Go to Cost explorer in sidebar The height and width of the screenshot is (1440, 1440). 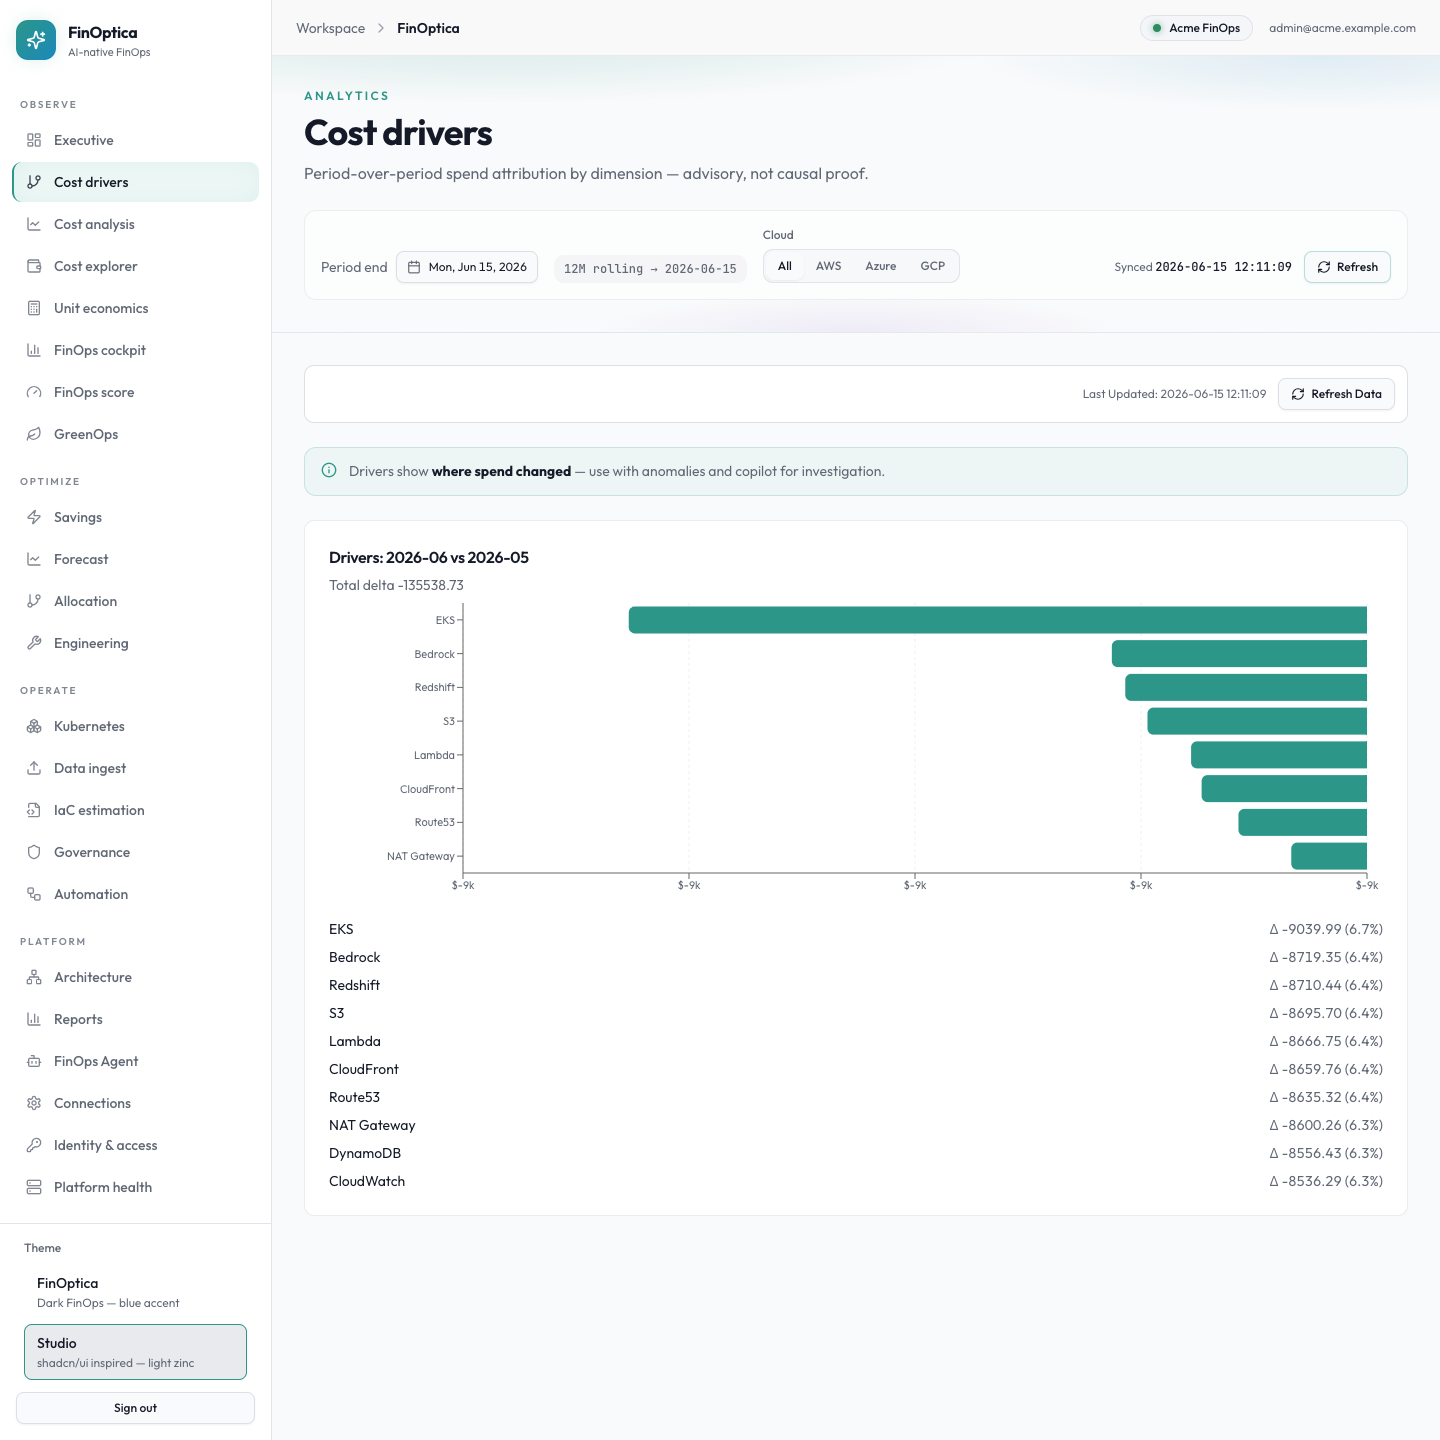coord(135,266)
